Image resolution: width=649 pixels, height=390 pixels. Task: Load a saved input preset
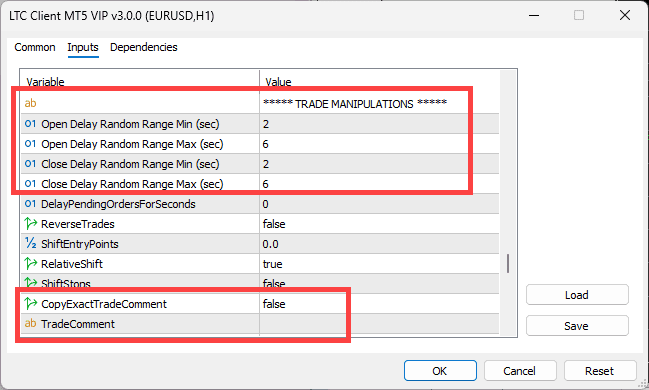[x=577, y=295]
